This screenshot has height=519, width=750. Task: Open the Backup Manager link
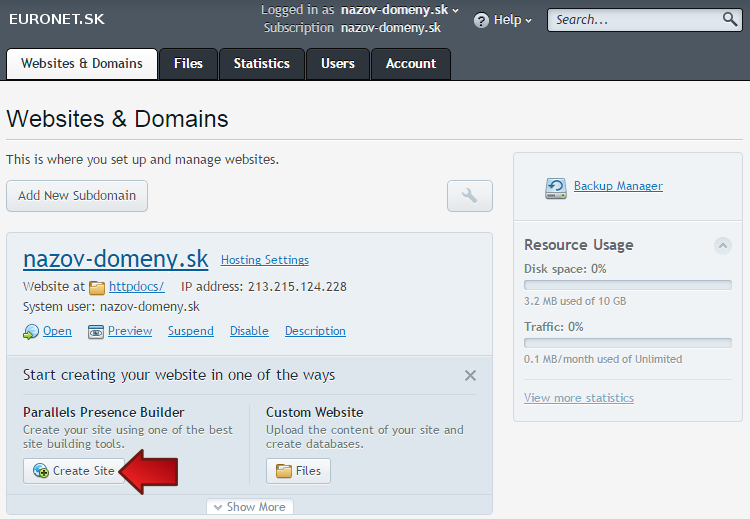[x=618, y=186]
